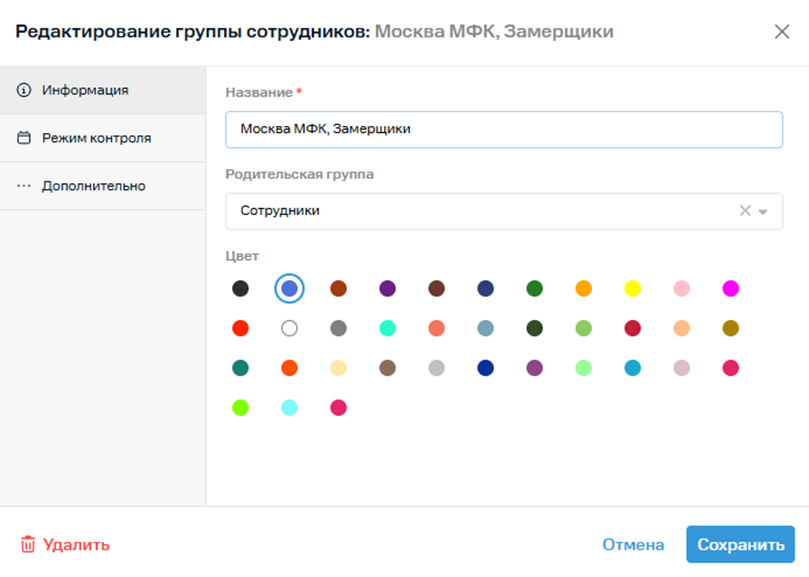Switch to the Режим контроля tab

96,138
